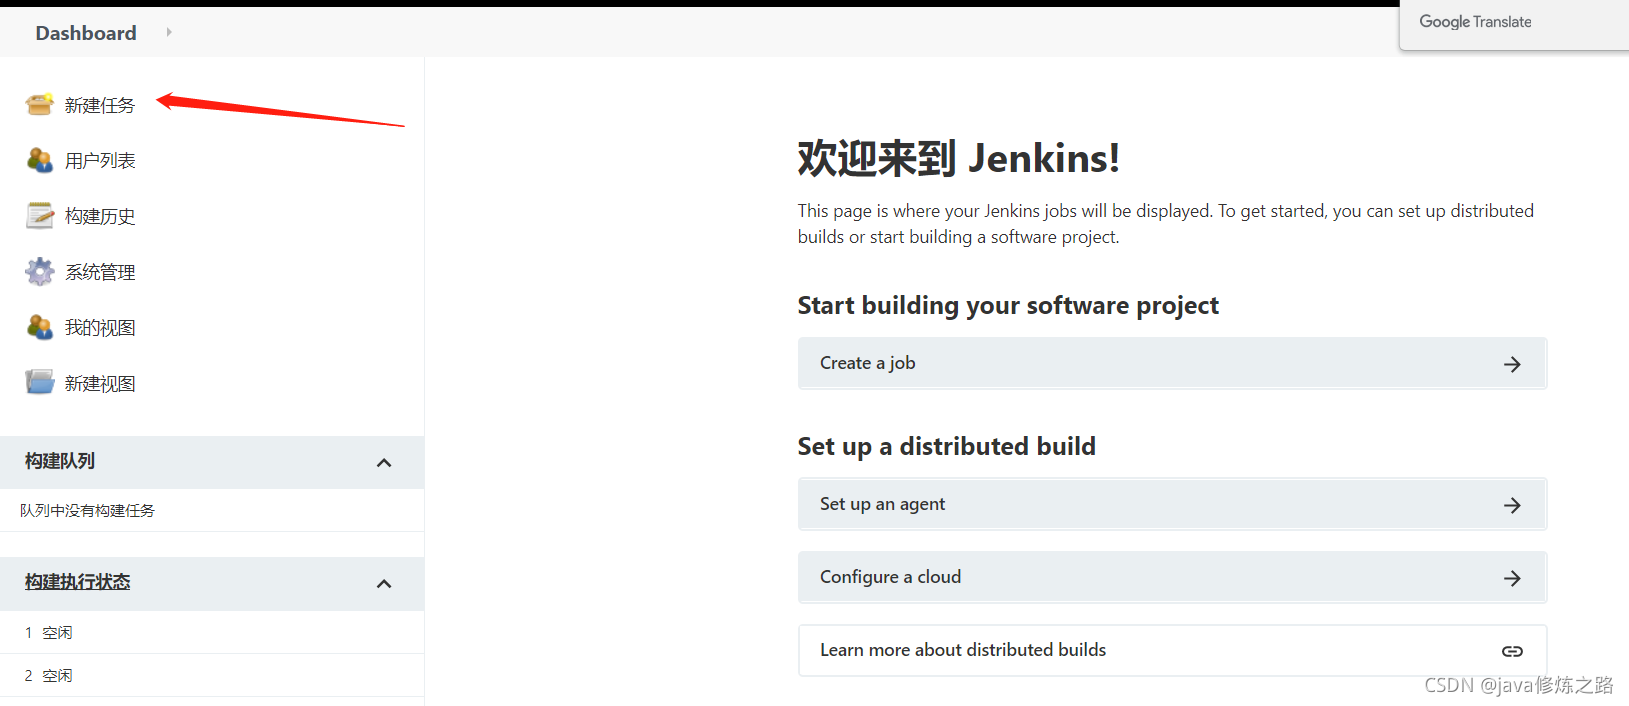This screenshot has height=706, width=1629.
Task: Click the arrow icon on Create a job
Action: pos(1512,364)
